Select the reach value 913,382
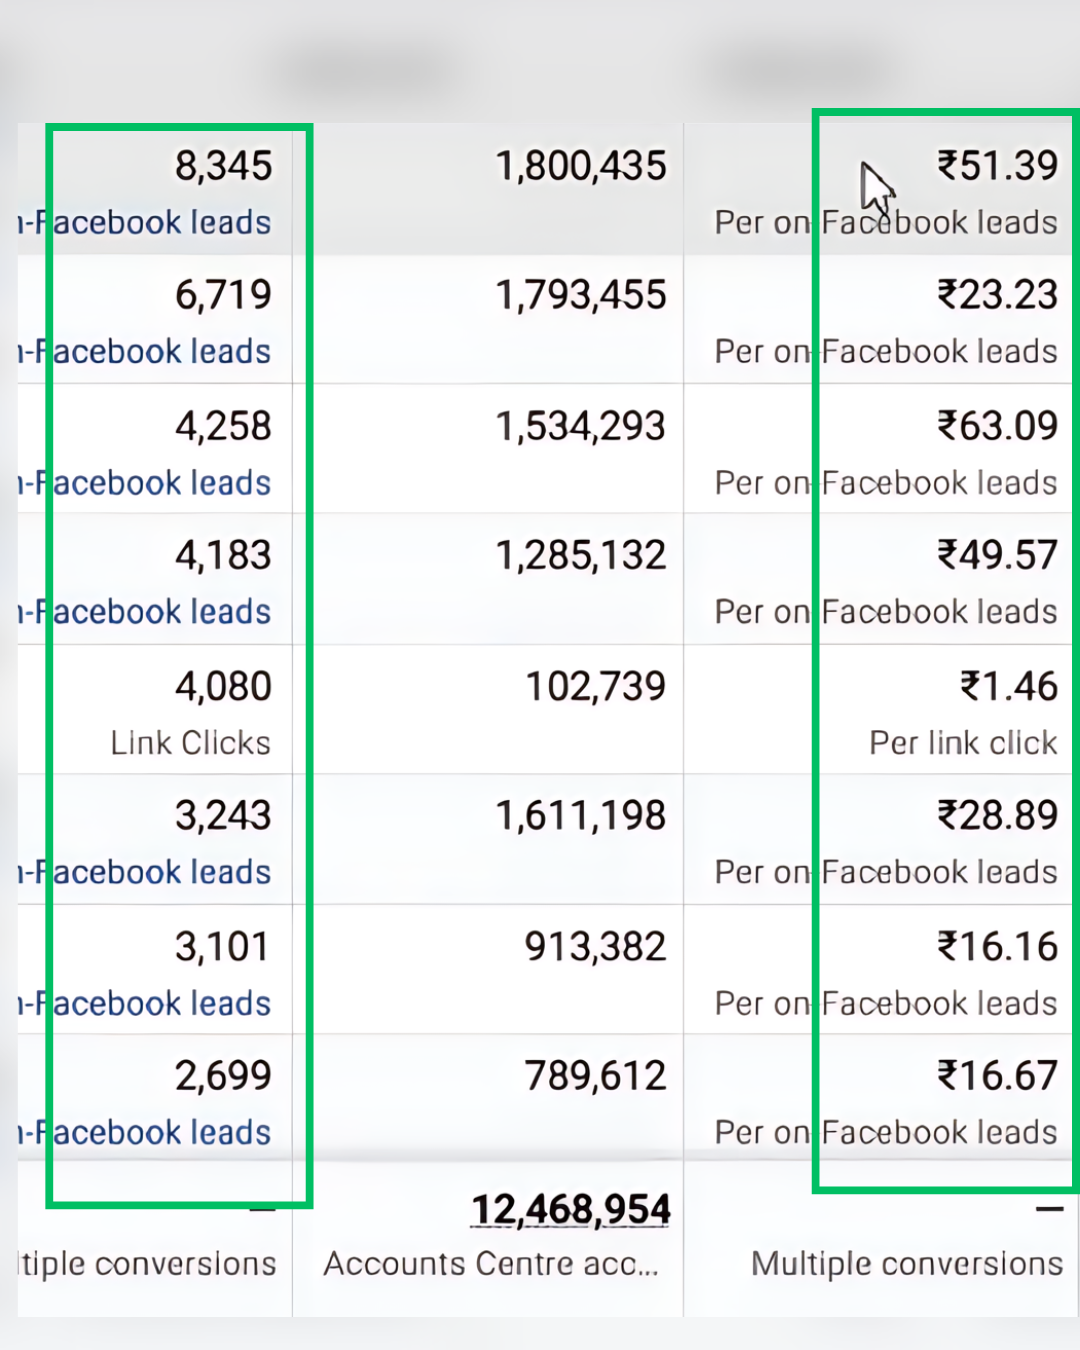 596,946
